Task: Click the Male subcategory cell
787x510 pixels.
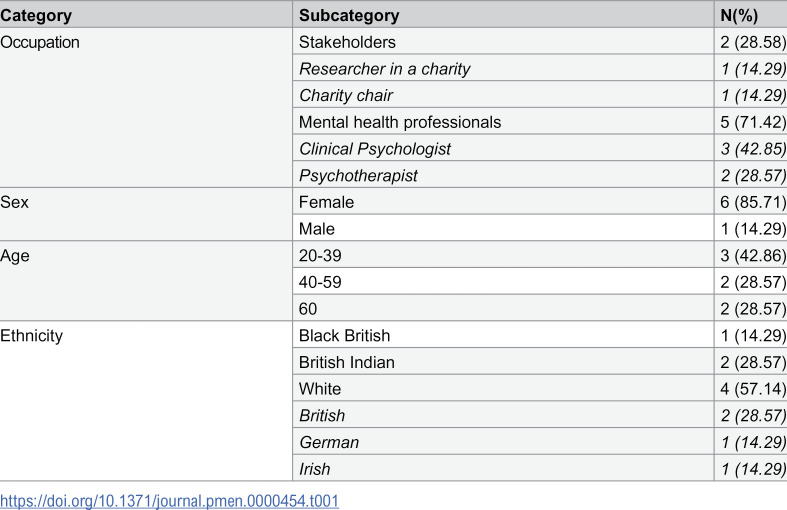Action: pos(503,228)
